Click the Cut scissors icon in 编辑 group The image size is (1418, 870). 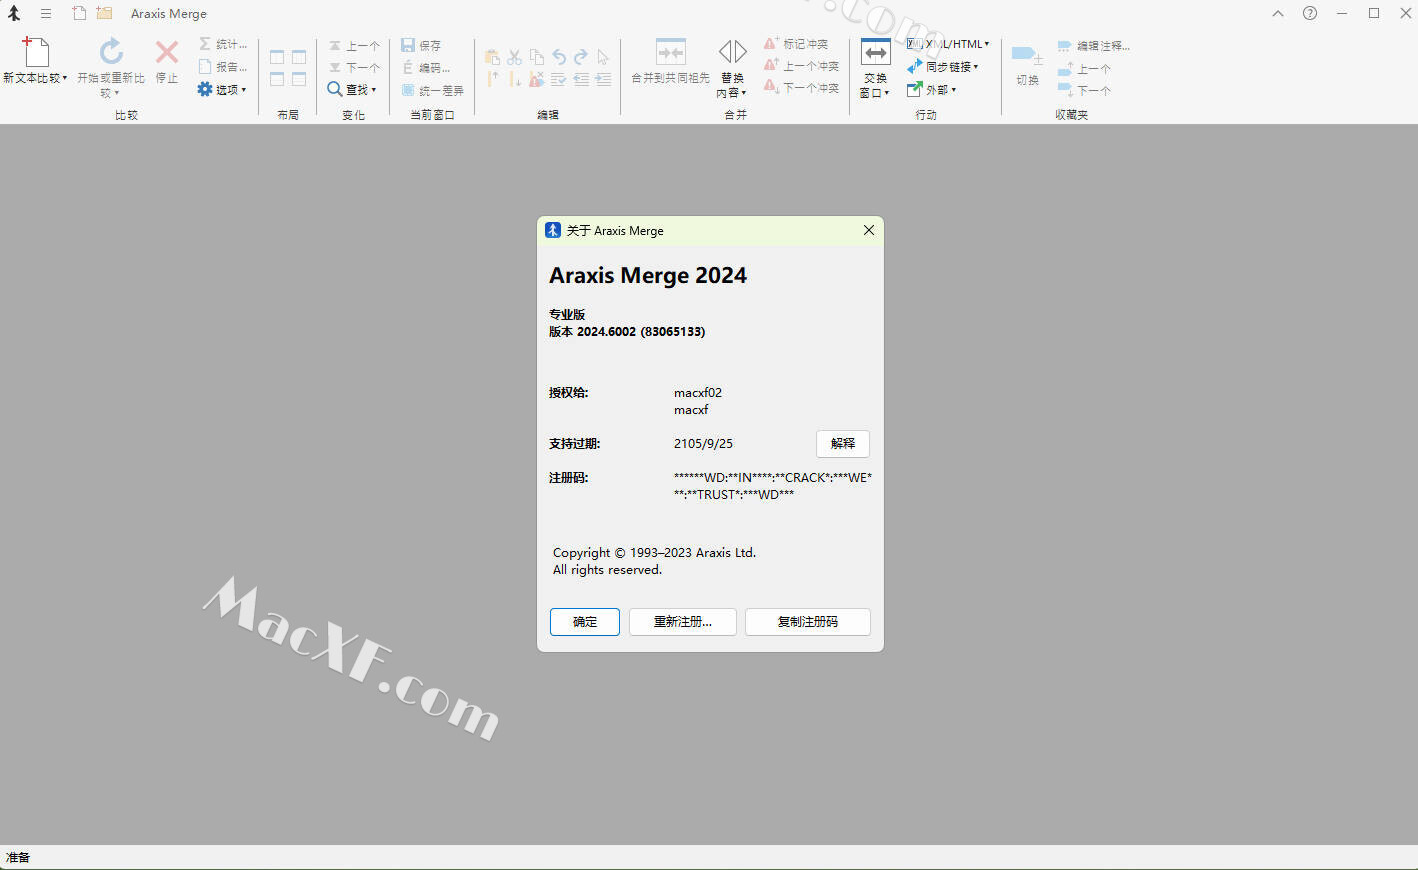pyautogui.click(x=514, y=57)
